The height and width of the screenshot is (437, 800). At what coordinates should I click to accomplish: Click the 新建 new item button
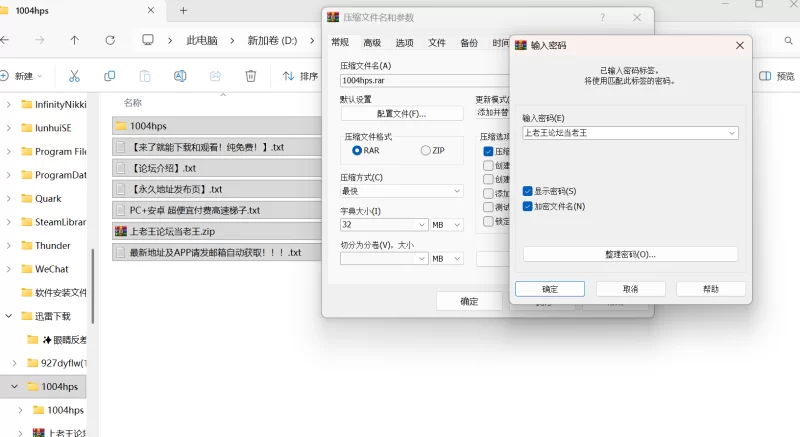pos(21,76)
